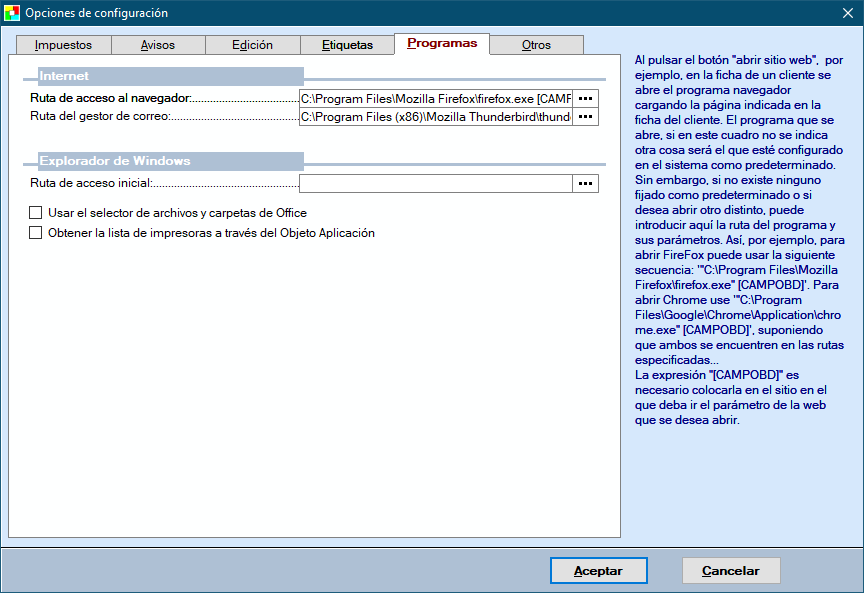Click the Cancelar button
Screen dimensions: 864x593
click(x=730, y=571)
